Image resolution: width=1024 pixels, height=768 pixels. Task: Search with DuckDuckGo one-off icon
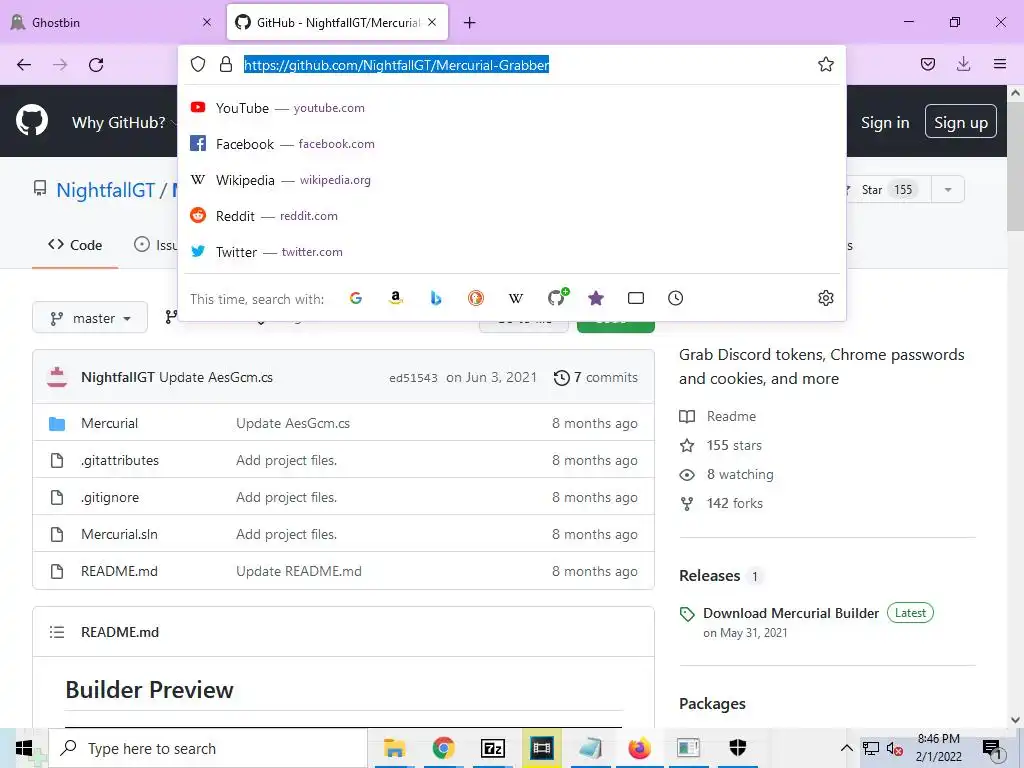pos(475,298)
